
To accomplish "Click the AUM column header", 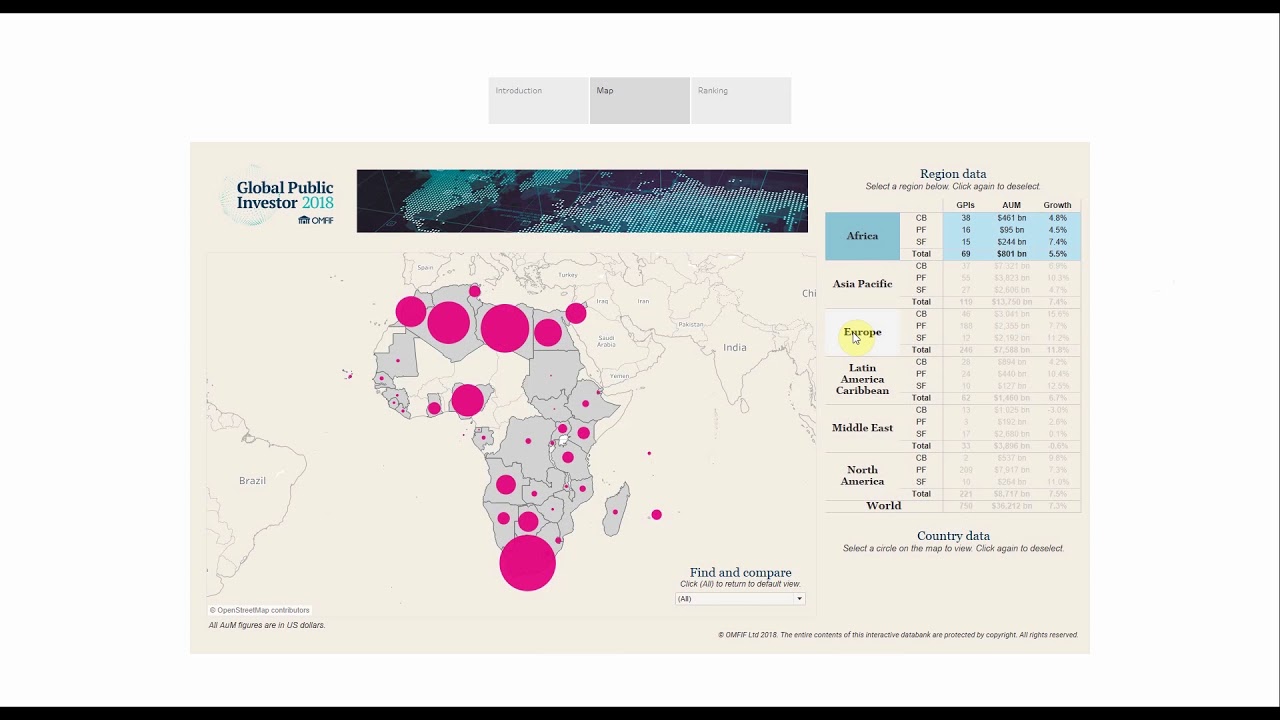I will [1011, 205].
